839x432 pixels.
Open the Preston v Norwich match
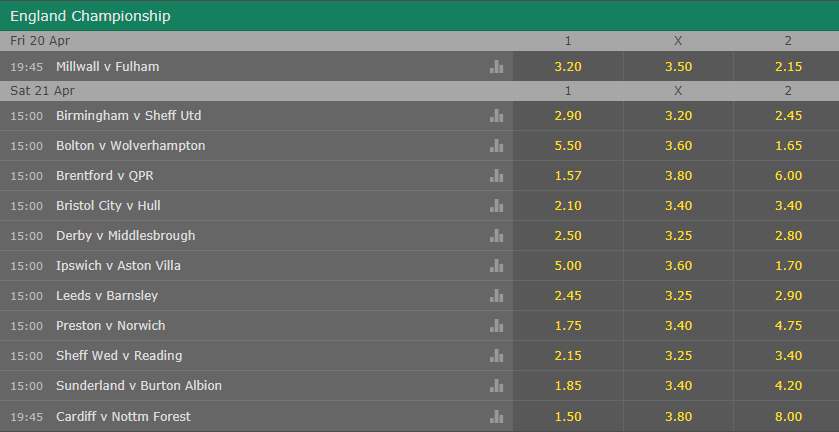point(111,325)
